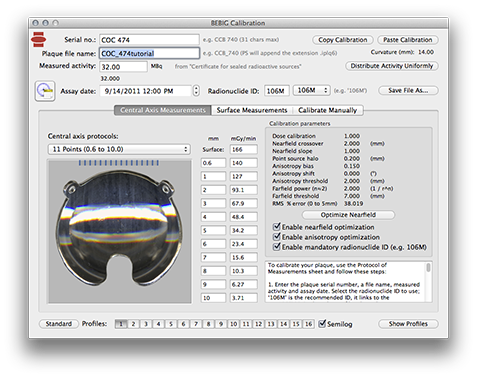Viewport: 477px width, 378px height.
Task: Select profile 8 button
Action: (208, 324)
